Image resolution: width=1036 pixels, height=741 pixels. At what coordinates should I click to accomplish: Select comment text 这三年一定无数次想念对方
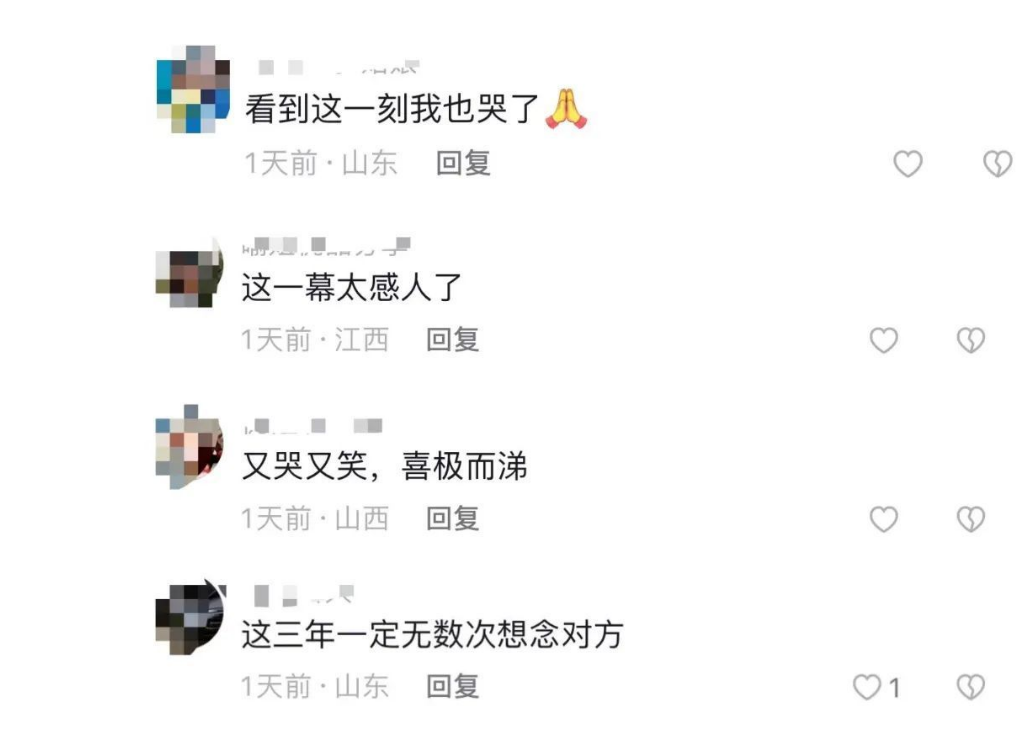click(433, 634)
